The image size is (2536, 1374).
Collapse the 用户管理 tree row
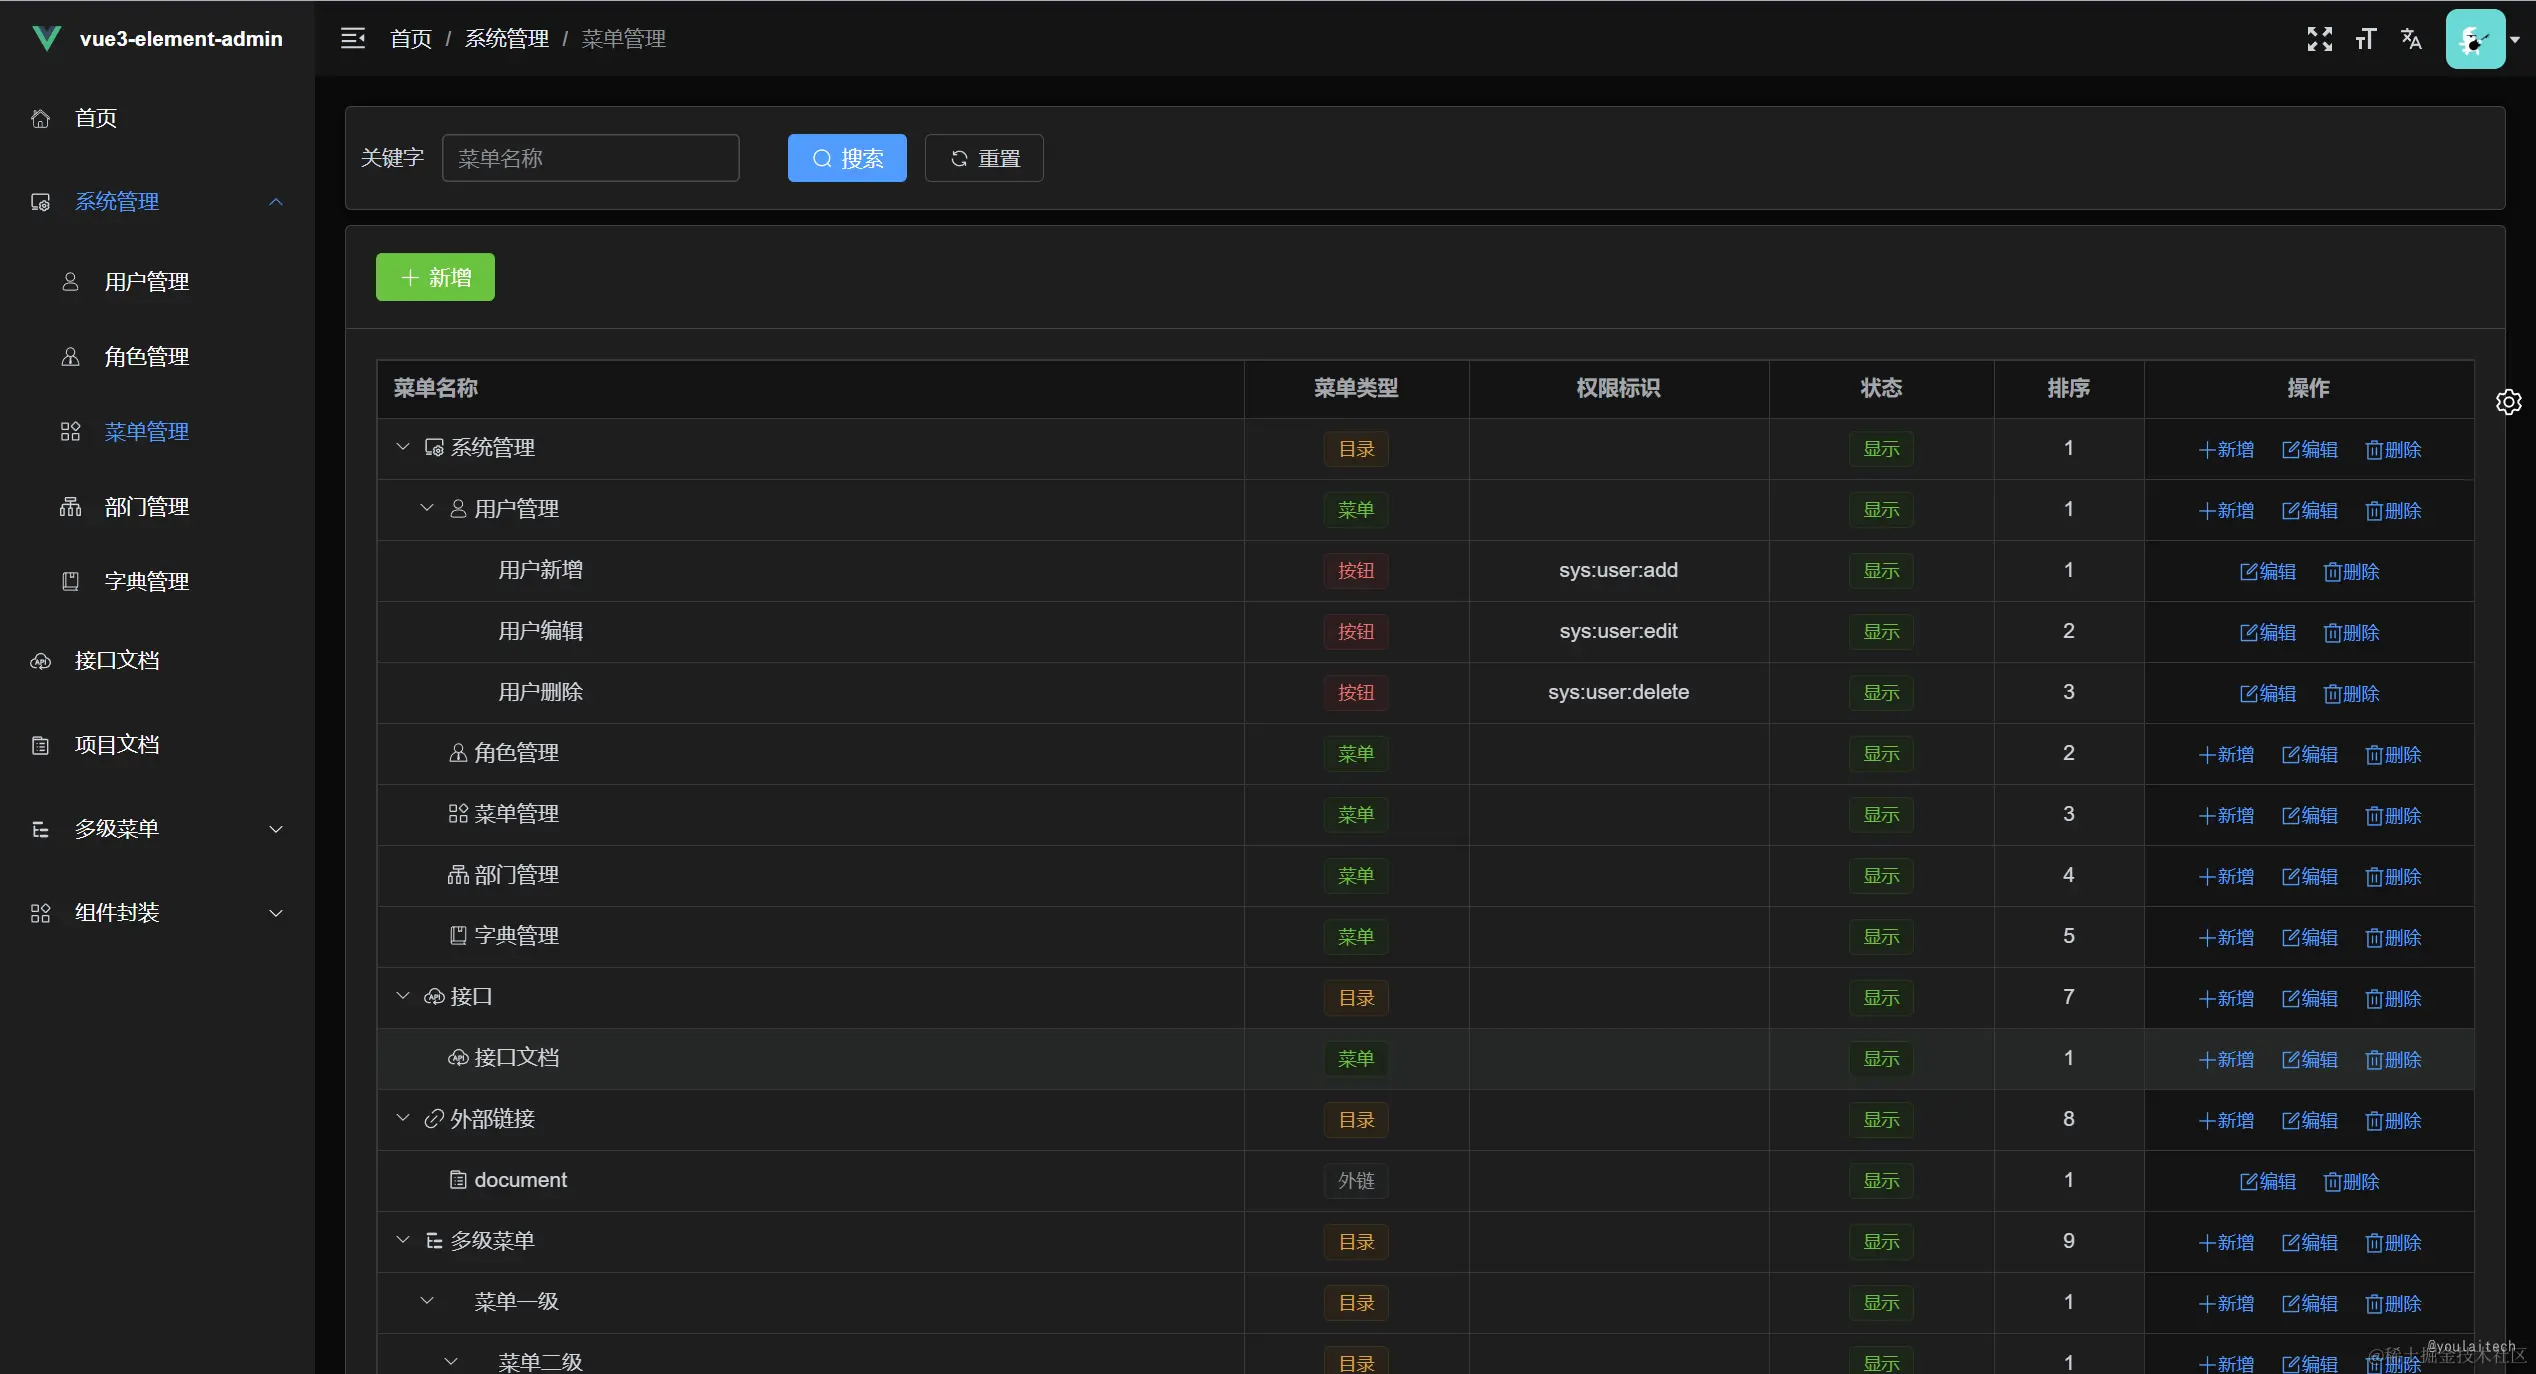[x=427, y=509]
